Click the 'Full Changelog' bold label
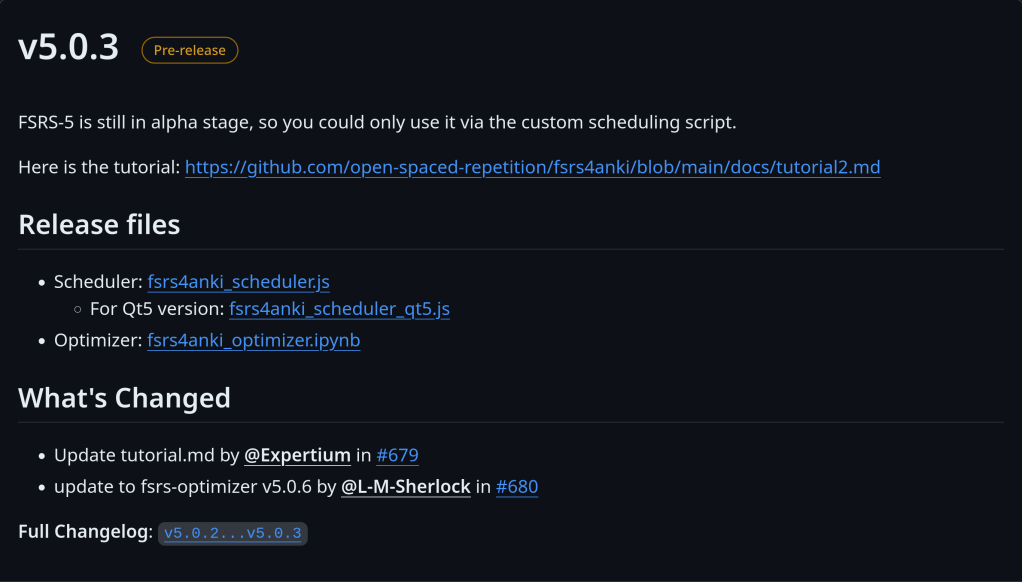The width and height of the screenshot is (1022, 582). pyautogui.click(x=84, y=532)
